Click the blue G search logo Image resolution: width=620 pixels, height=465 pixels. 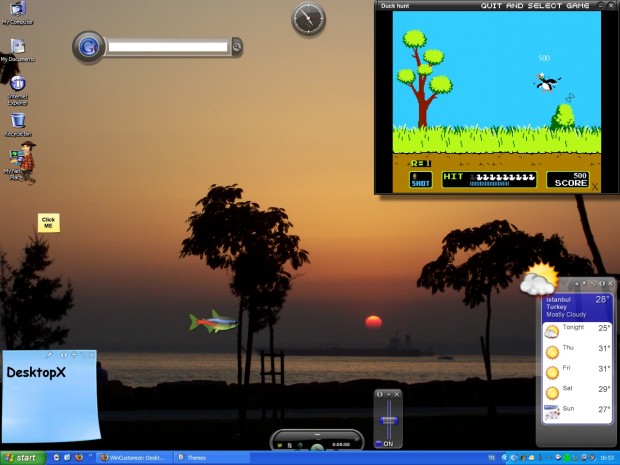point(89,46)
